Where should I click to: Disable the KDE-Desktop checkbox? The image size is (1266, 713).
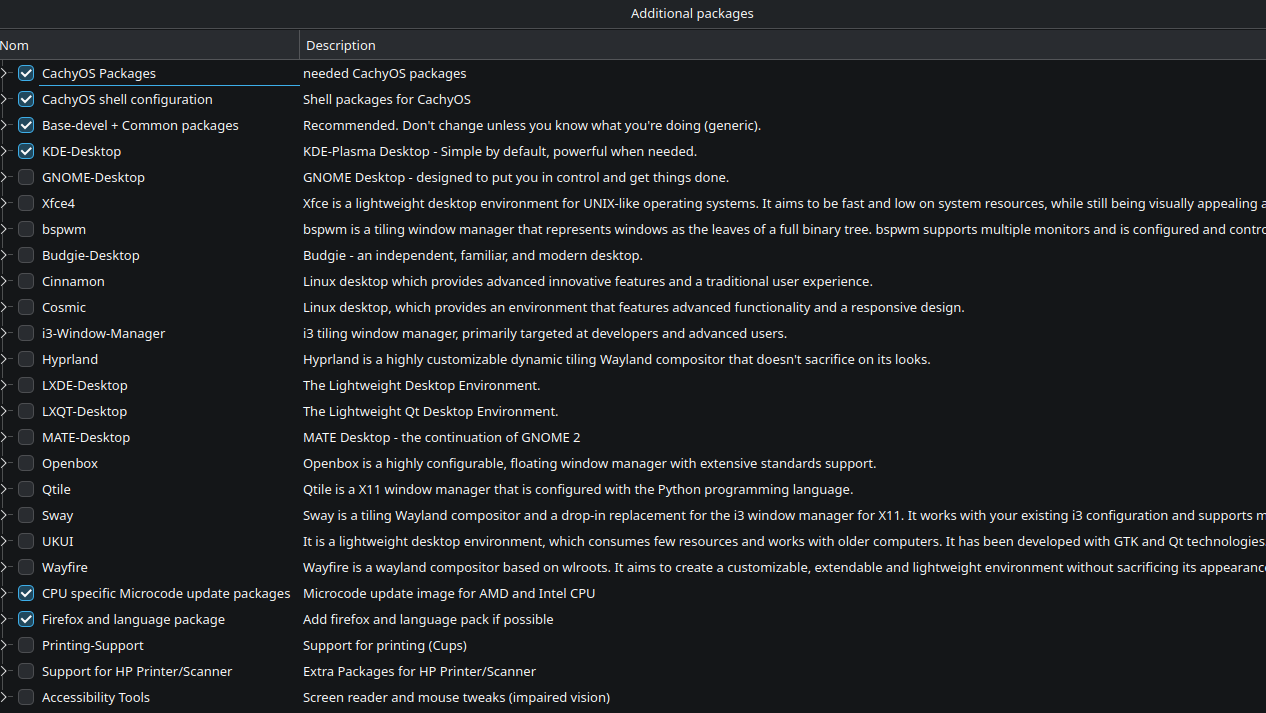pyautogui.click(x=26, y=151)
